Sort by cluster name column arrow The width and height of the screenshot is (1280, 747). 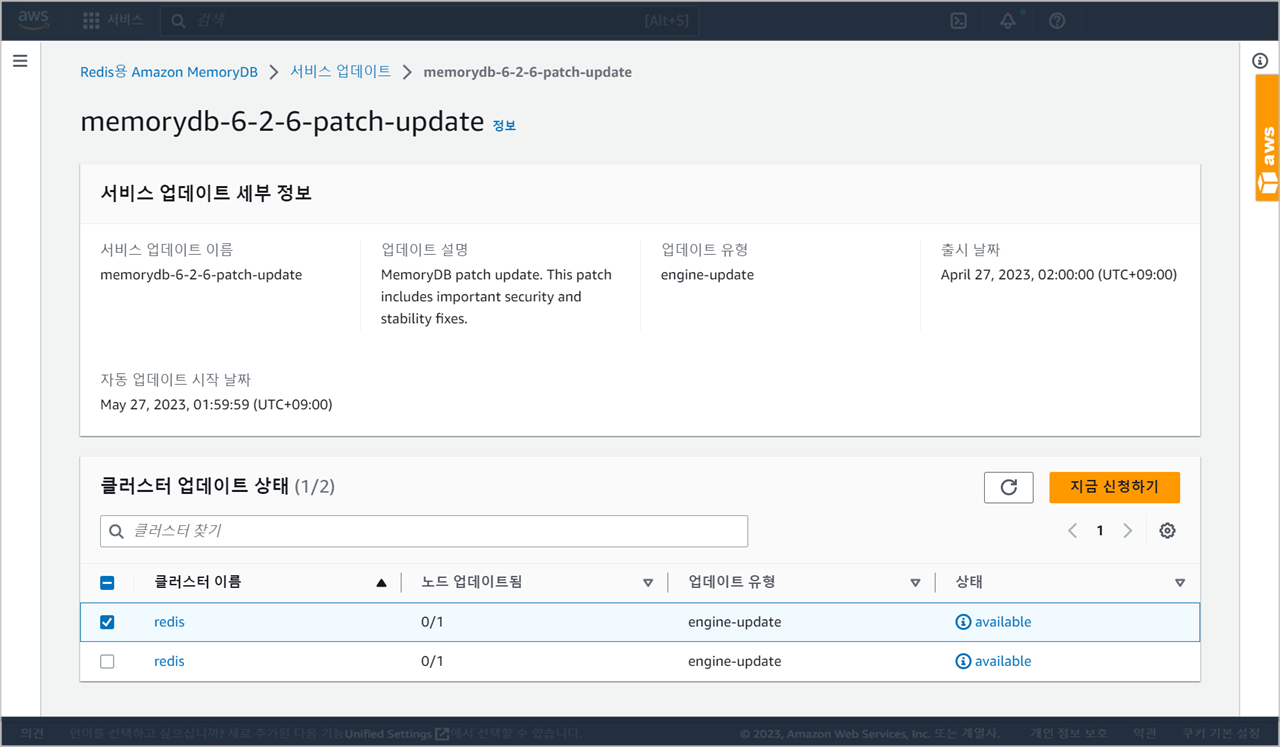[x=381, y=583]
